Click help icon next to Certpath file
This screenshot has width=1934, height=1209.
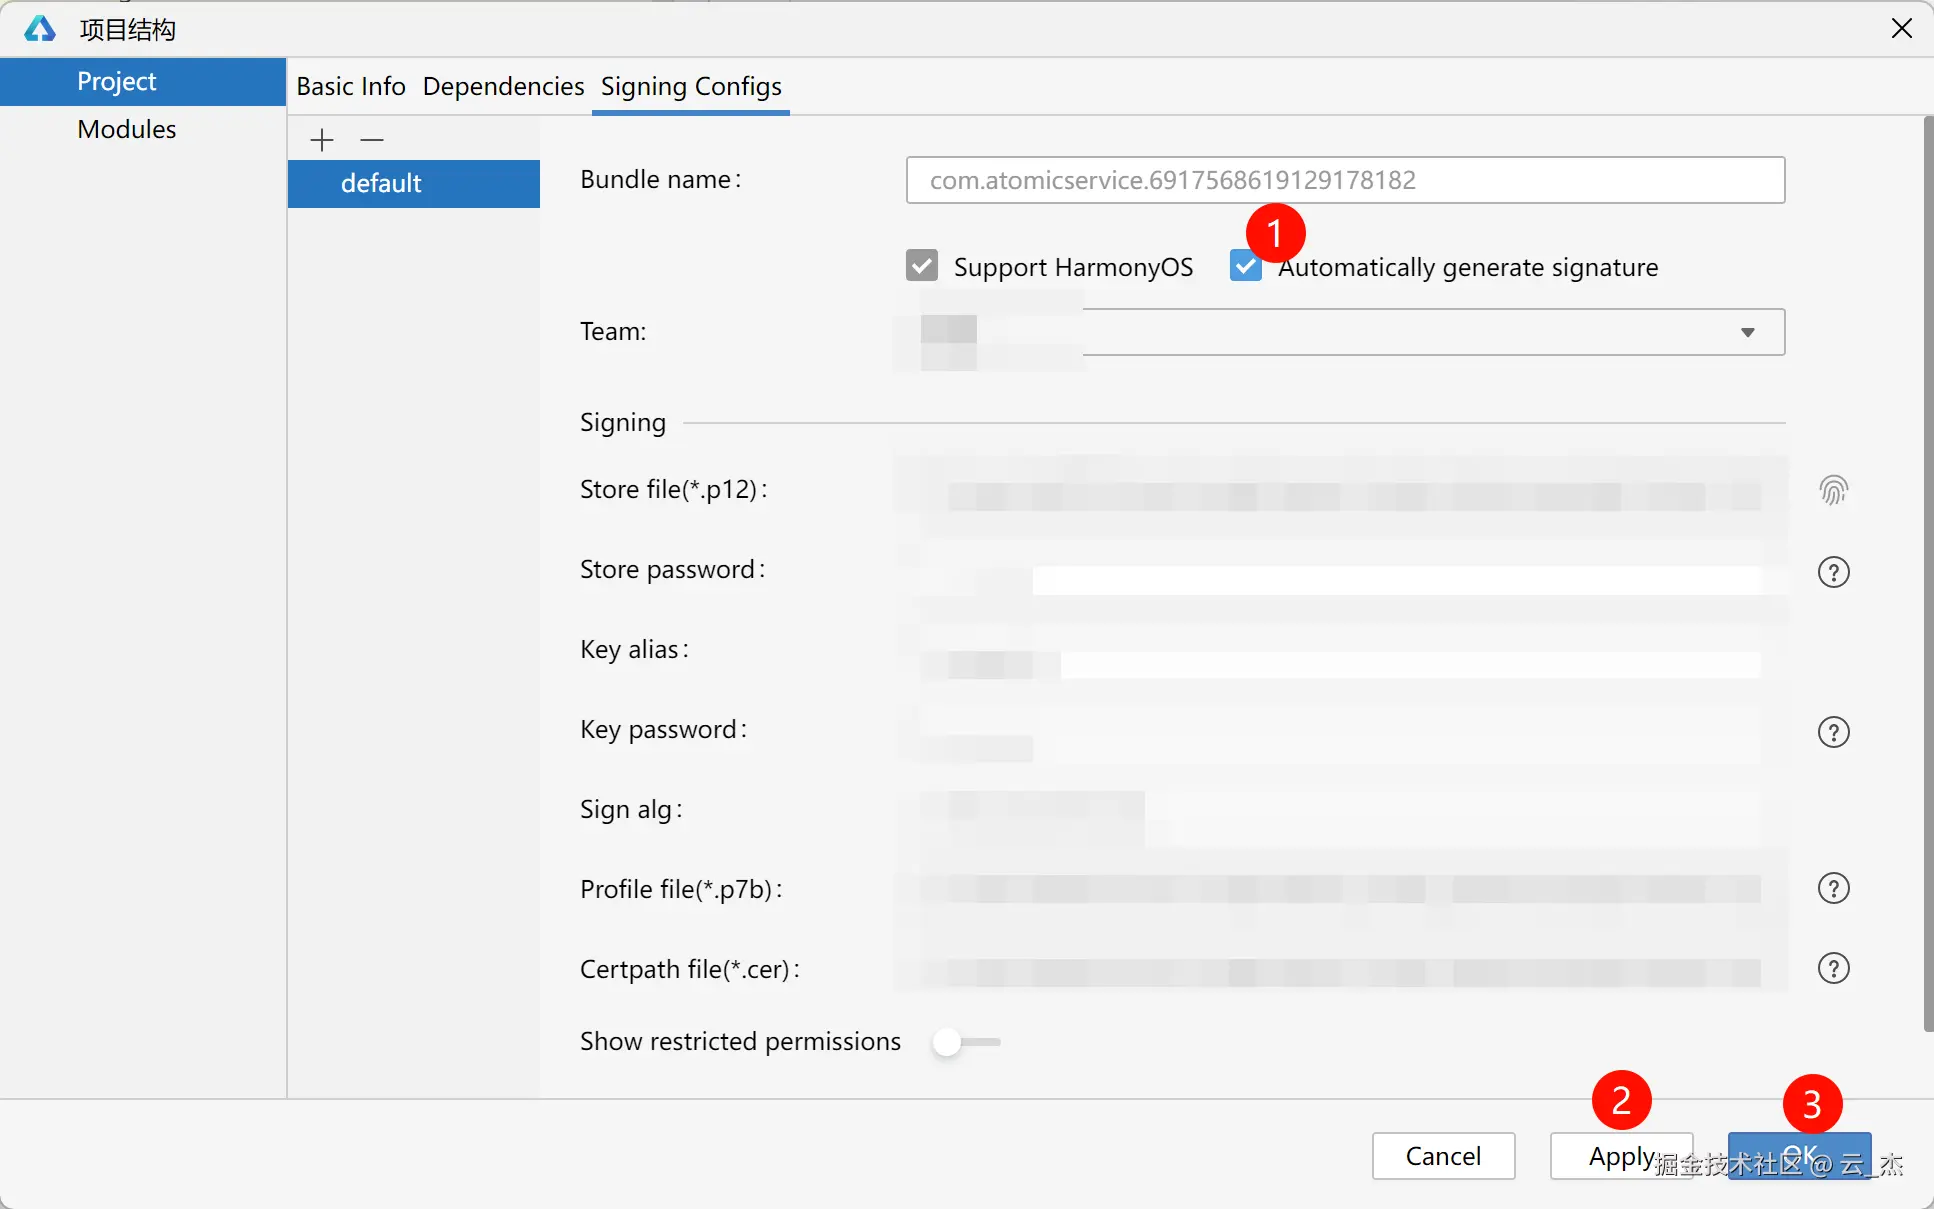(x=1833, y=968)
